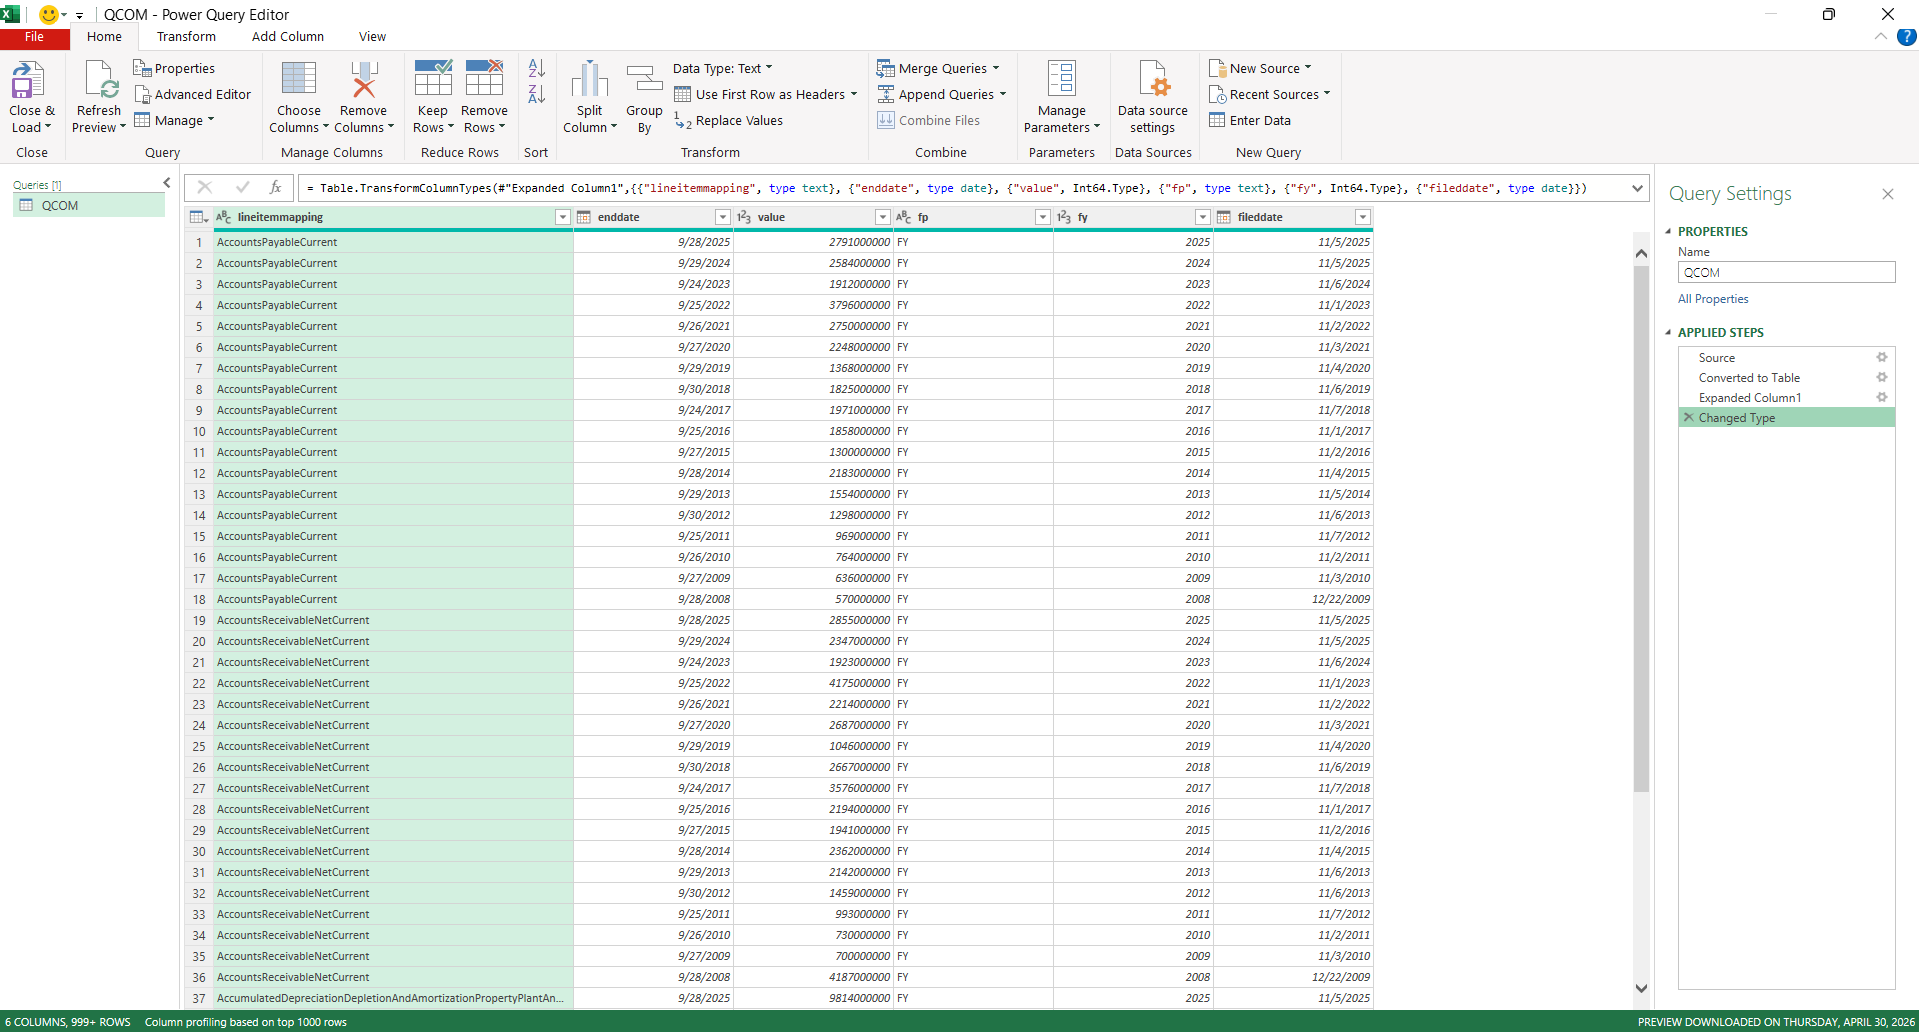The image size is (1919, 1032).
Task: Click the table corner menu icon
Action: point(198,217)
